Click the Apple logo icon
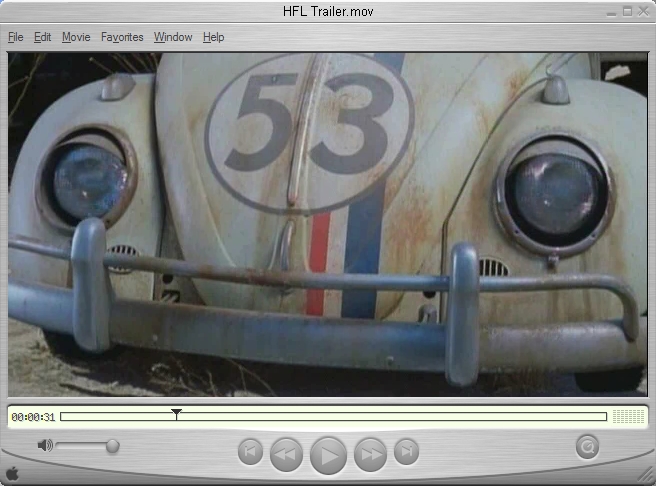656x486 pixels. [x=13, y=473]
